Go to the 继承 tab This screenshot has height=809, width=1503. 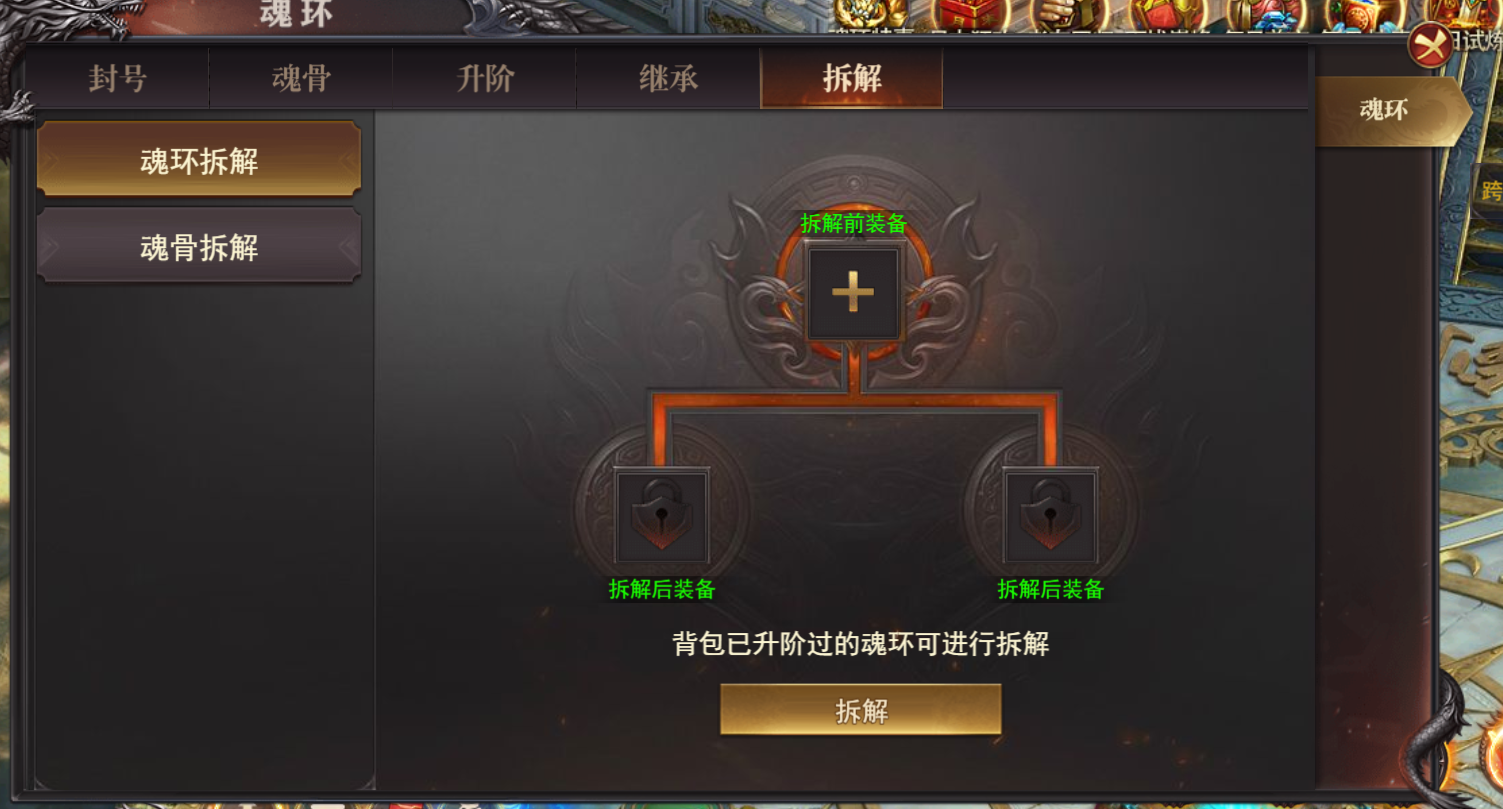pyautogui.click(x=668, y=78)
